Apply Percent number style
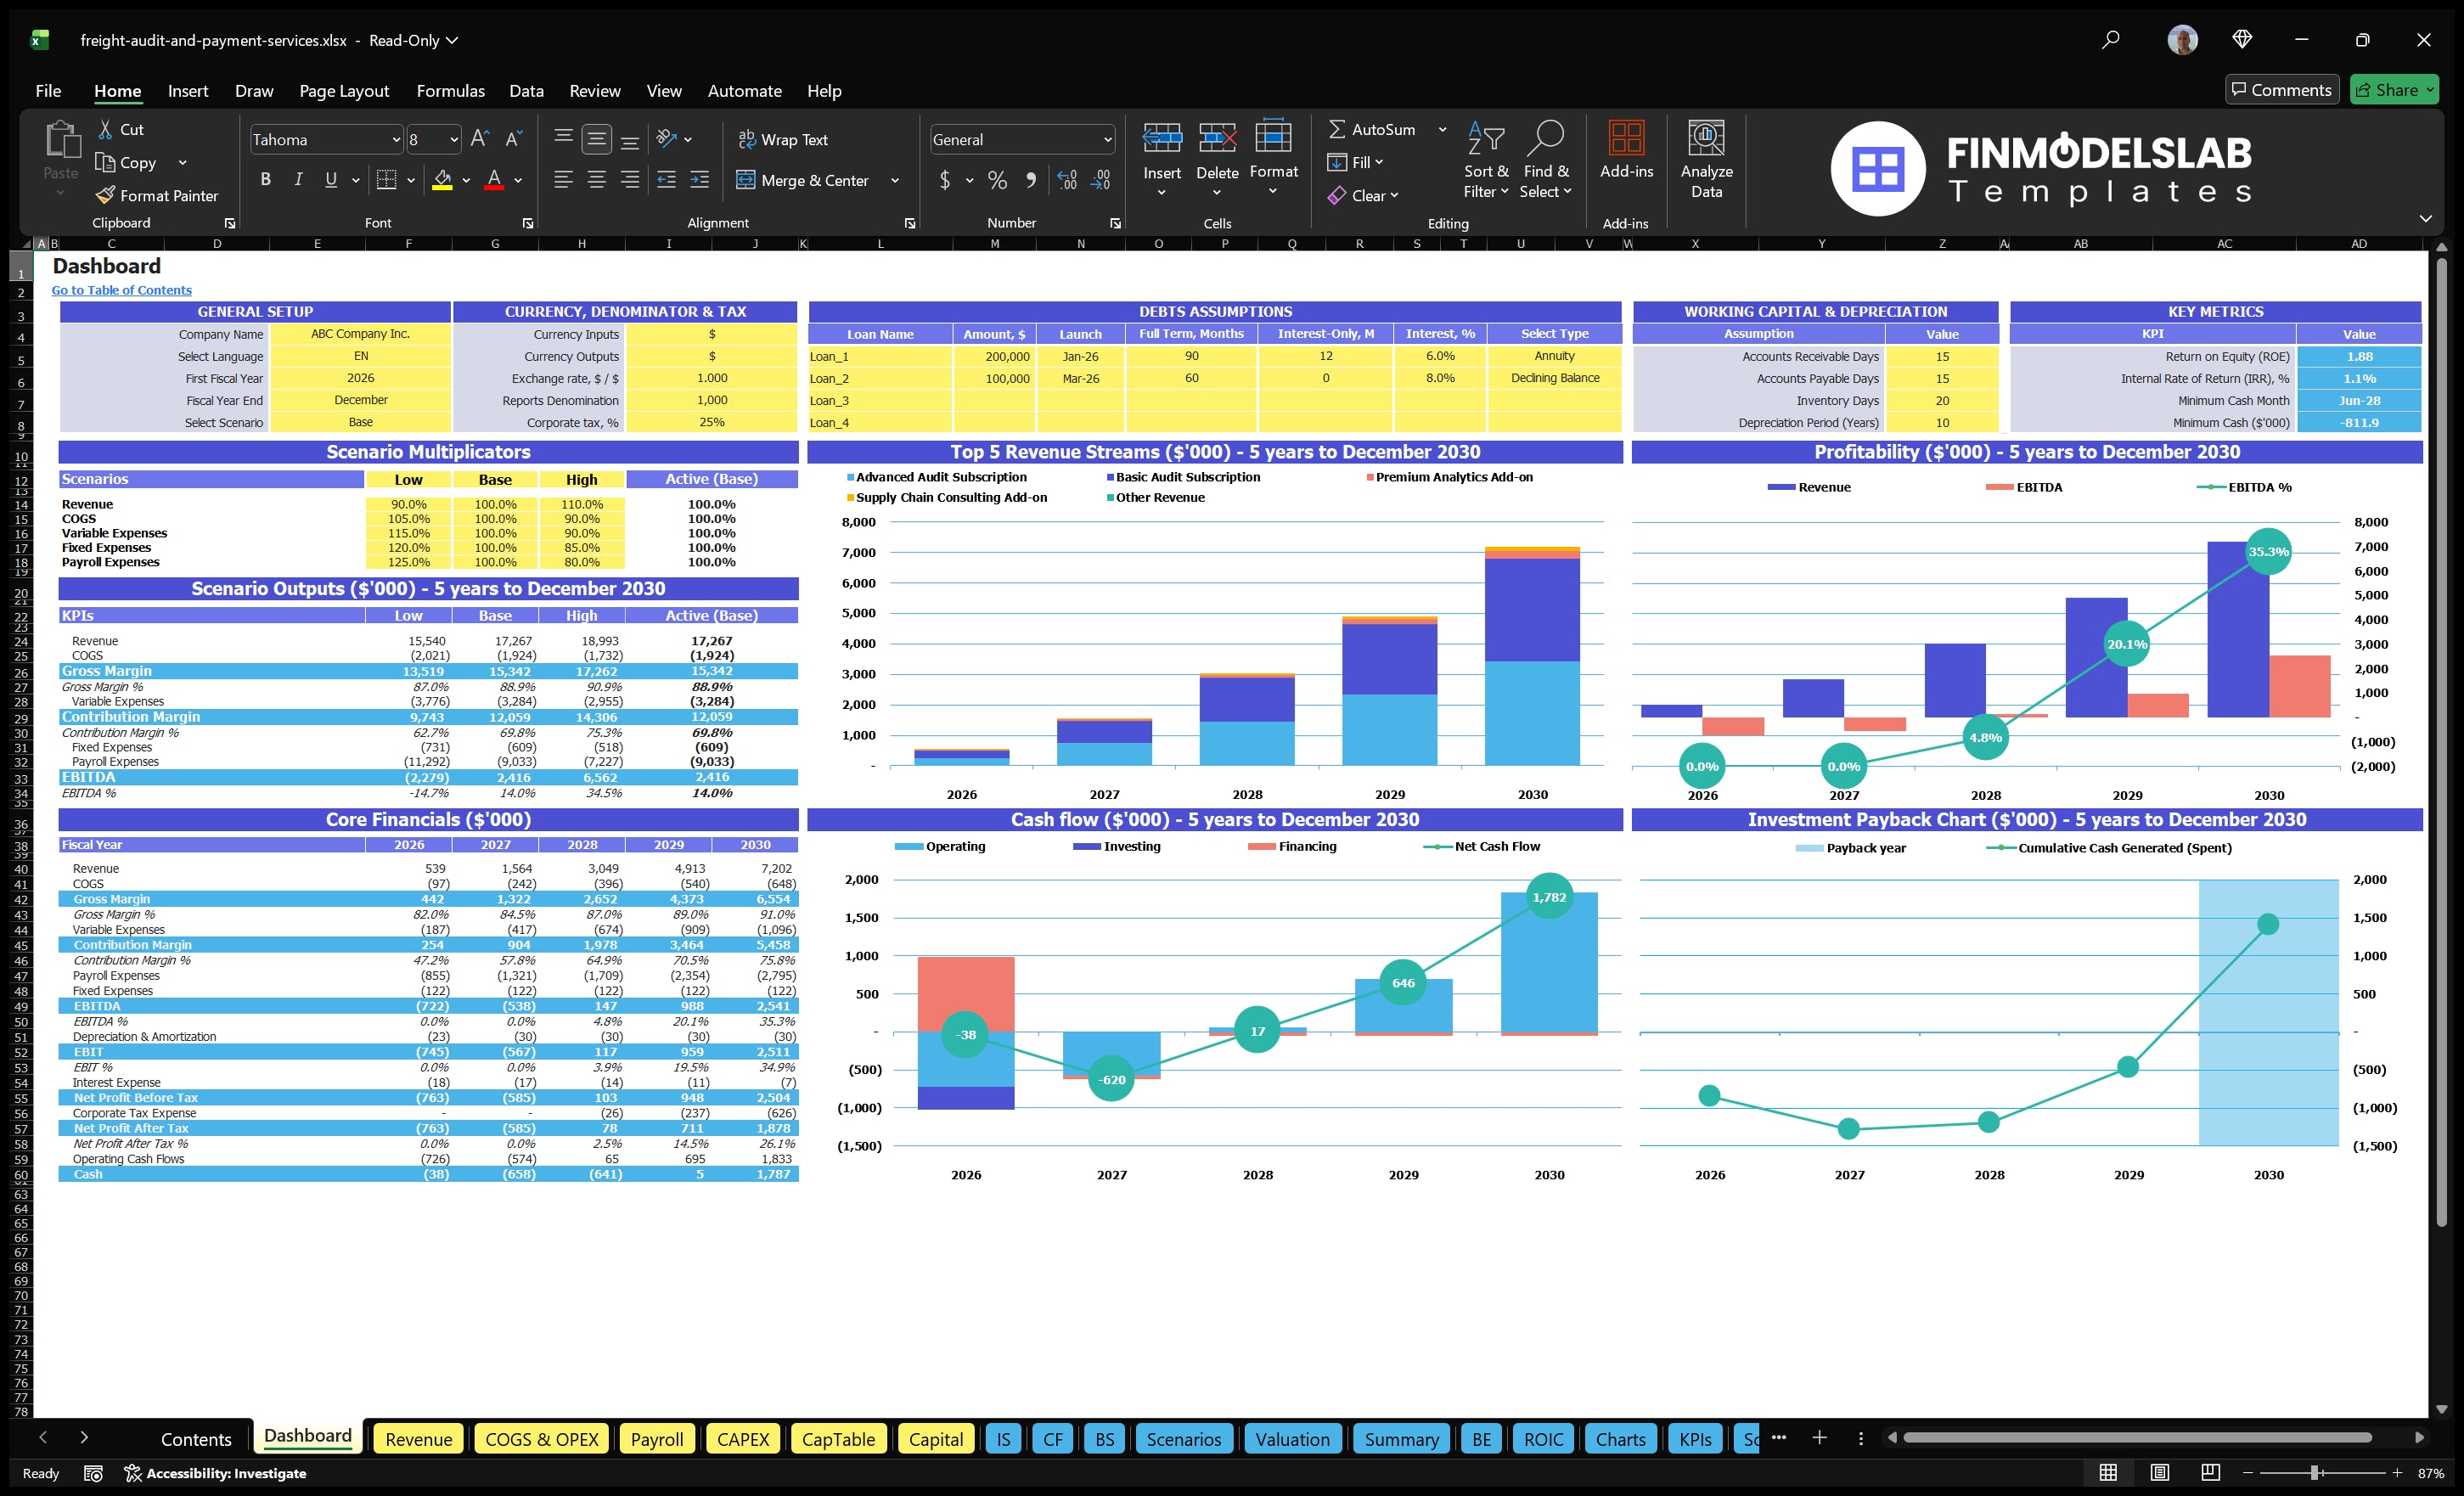This screenshot has width=2464, height=1496. coord(997,180)
